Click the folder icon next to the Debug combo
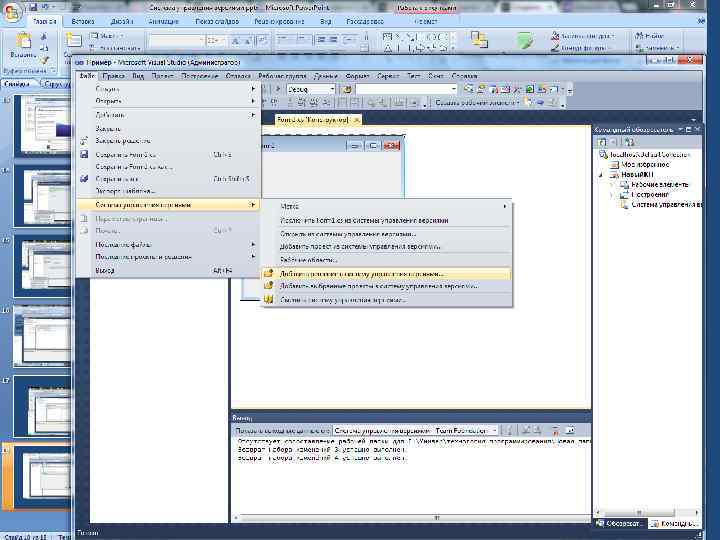720x540 pixels. click(x=347, y=89)
